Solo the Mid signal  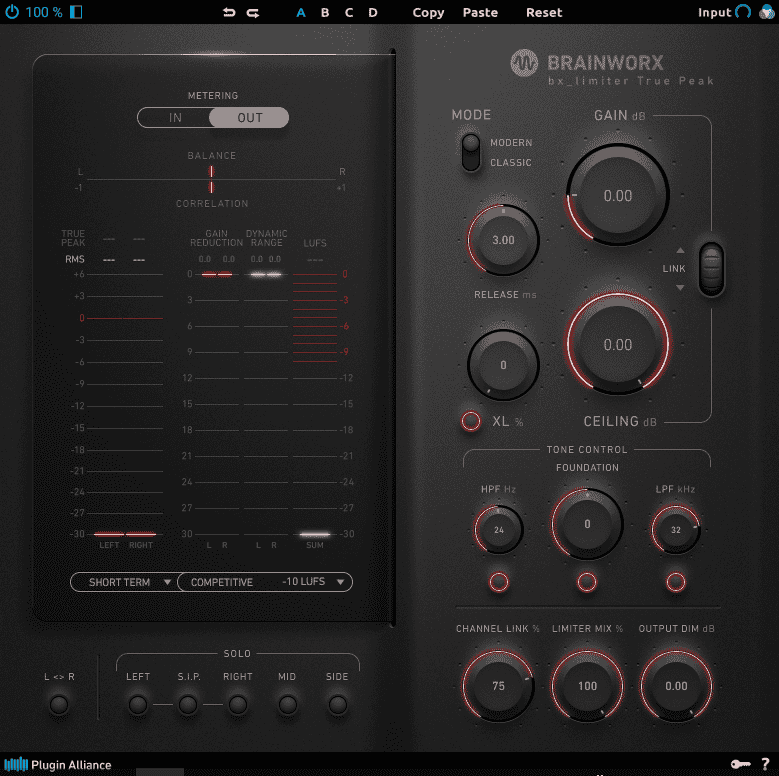288,704
